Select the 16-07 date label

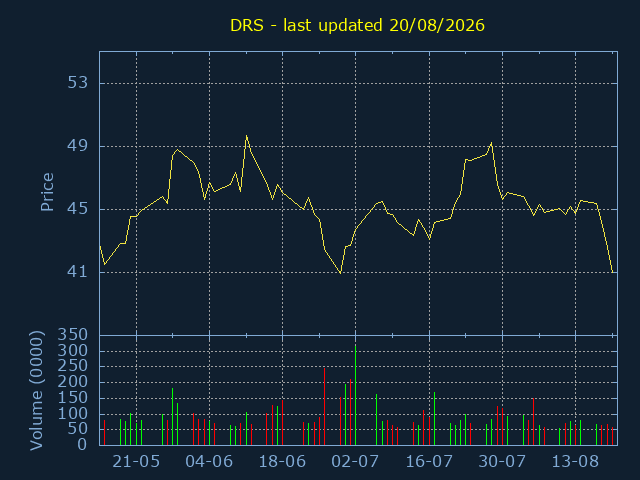pyautogui.click(x=429, y=462)
